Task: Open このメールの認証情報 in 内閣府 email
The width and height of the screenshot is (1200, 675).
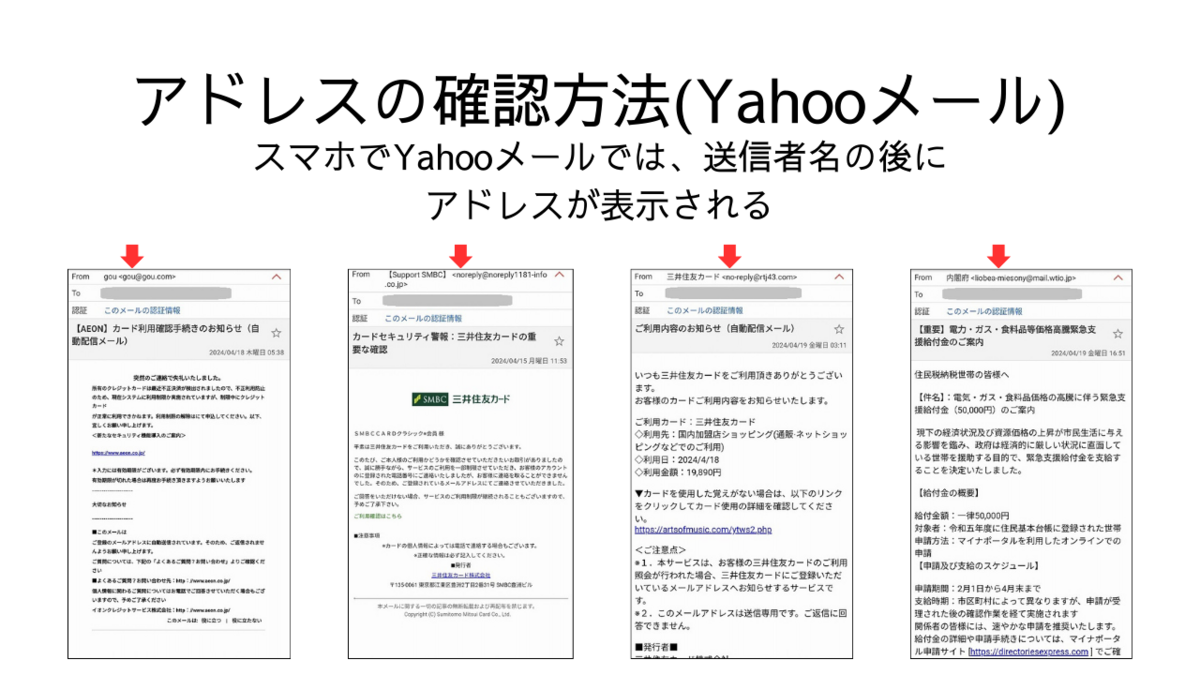Action: pos(985,310)
